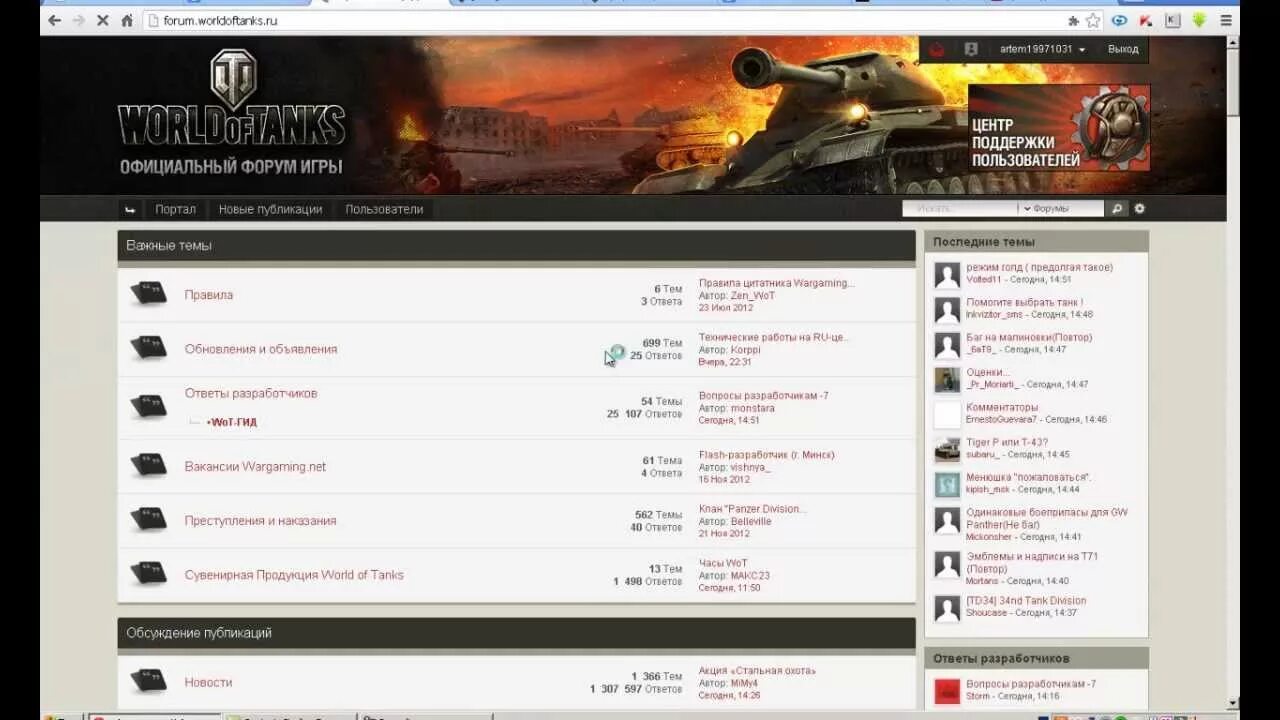Open last post 'Технические работы на RU-це...'
Screen dimensions: 1280x720
click(x=773, y=337)
